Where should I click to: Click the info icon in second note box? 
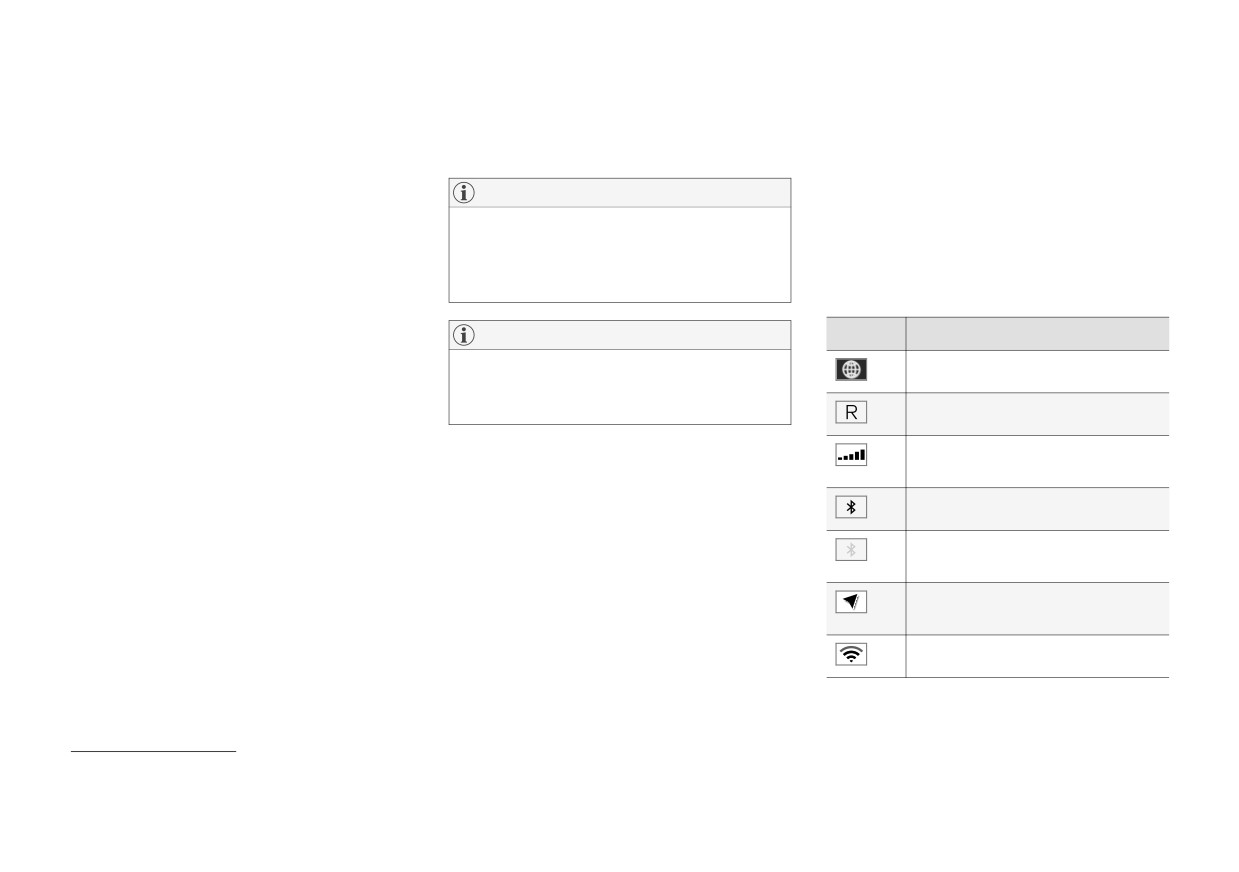click(464, 336)
